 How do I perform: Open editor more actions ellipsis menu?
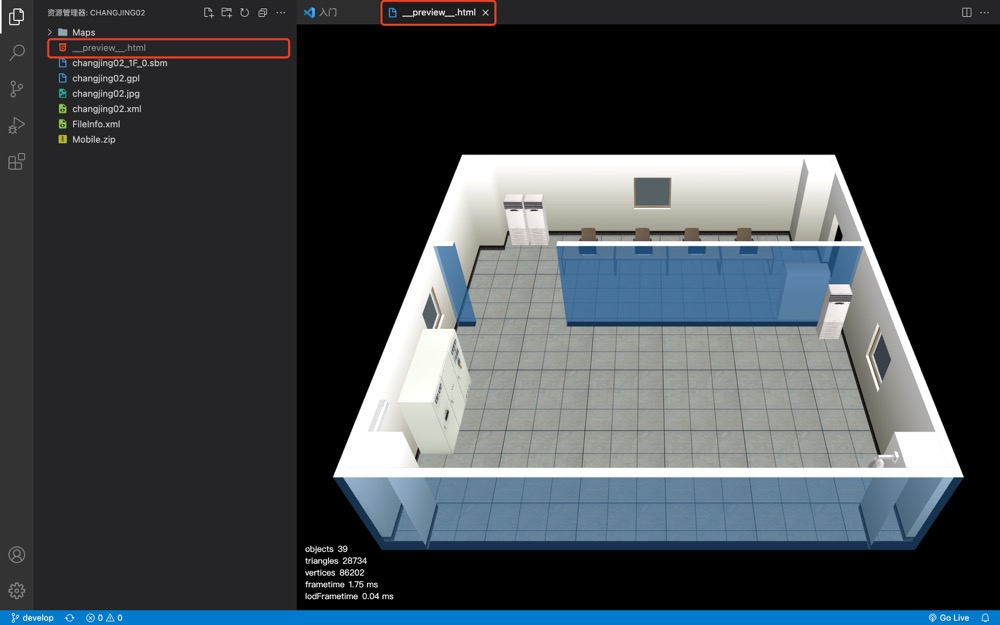984,13
